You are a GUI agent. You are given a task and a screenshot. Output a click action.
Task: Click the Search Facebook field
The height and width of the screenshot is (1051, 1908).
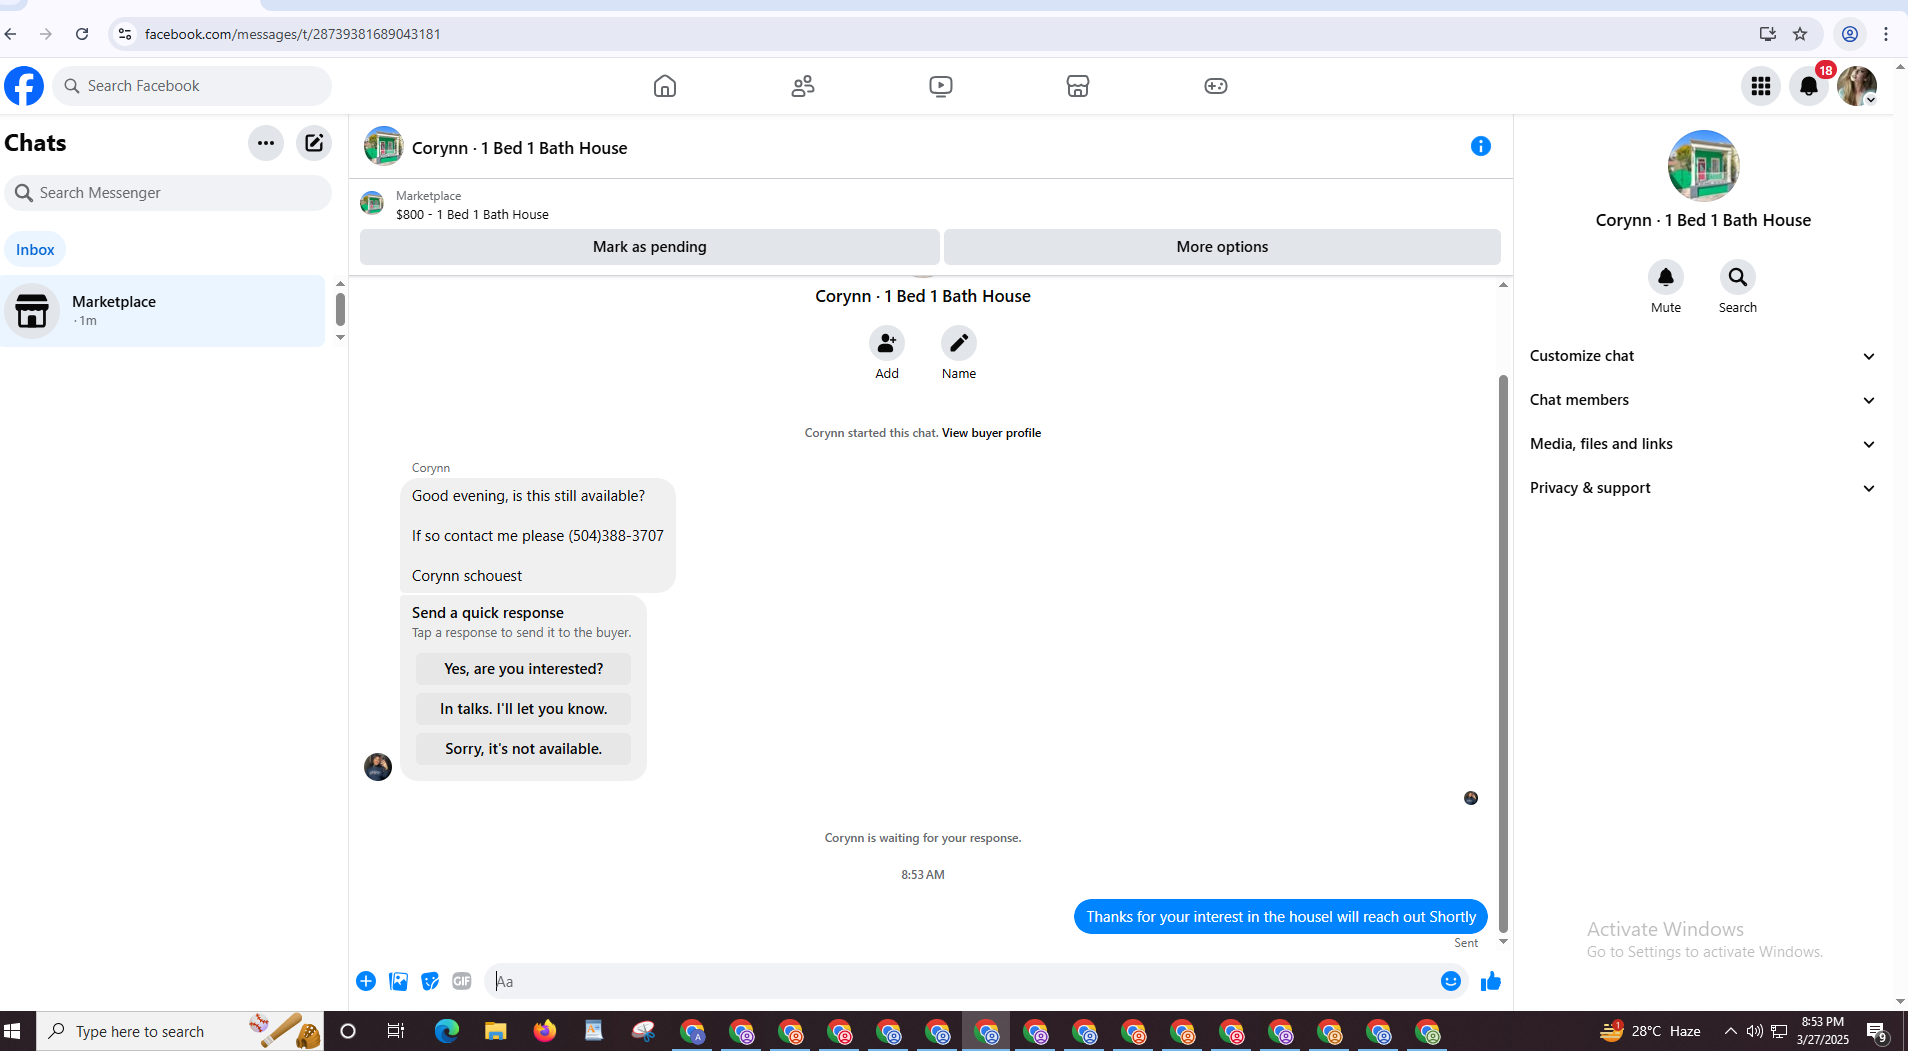192,86
